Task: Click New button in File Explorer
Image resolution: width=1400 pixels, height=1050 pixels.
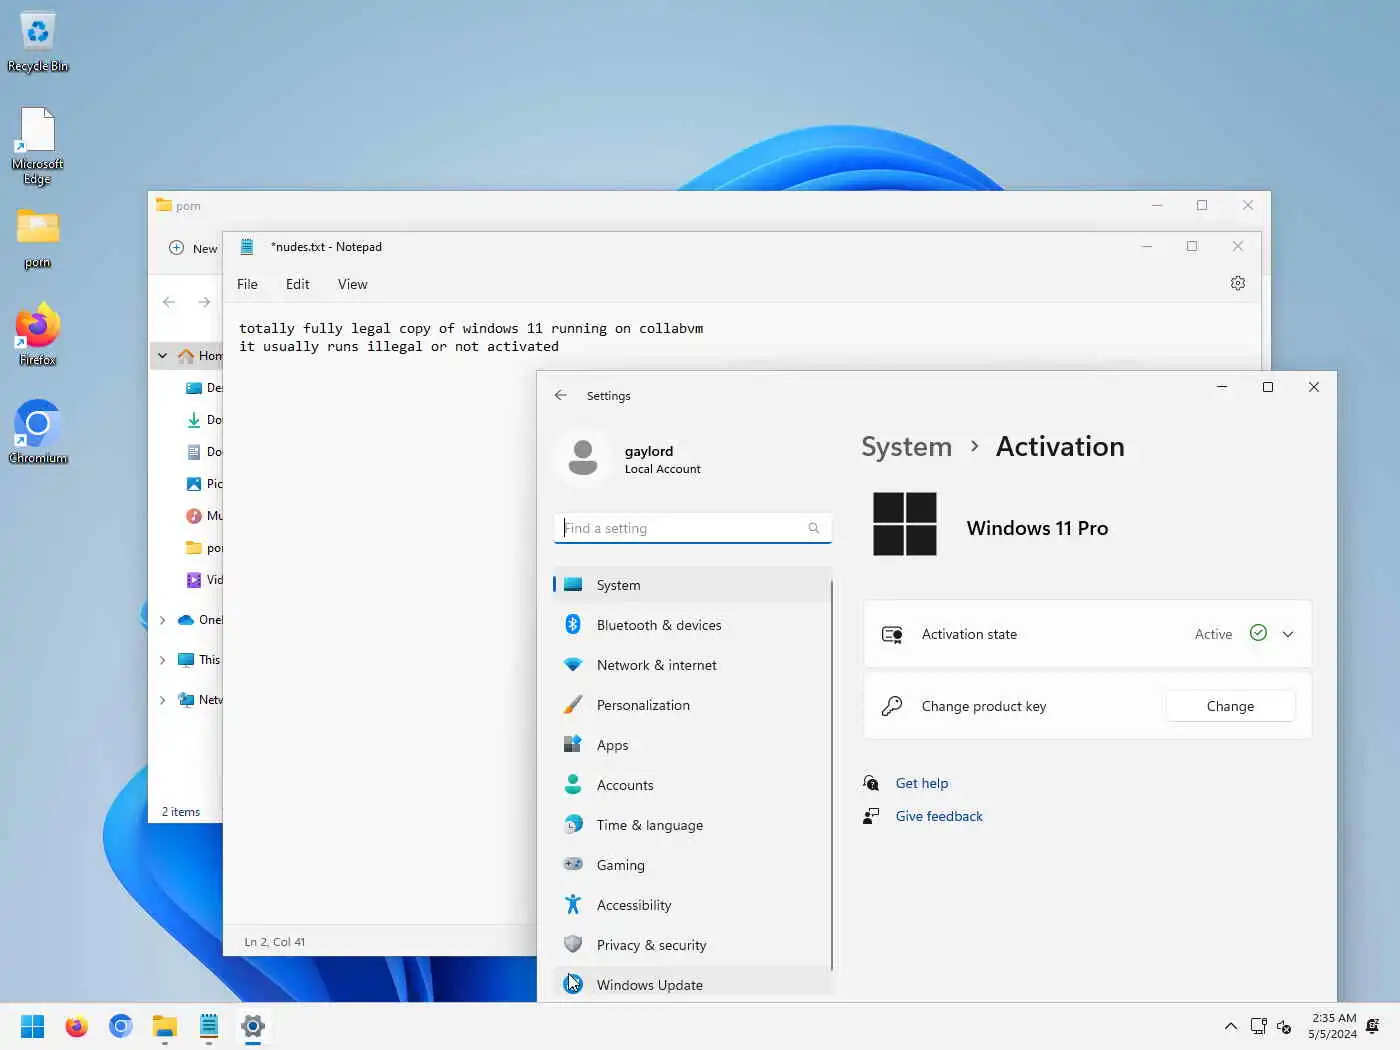Action: [x=193, y=248]
